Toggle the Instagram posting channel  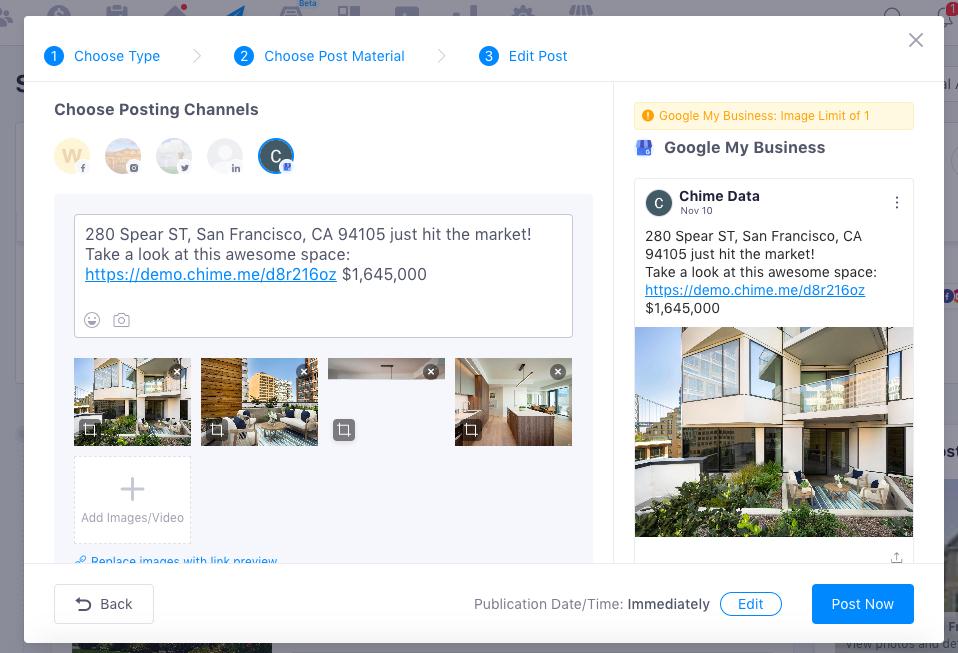123,156
